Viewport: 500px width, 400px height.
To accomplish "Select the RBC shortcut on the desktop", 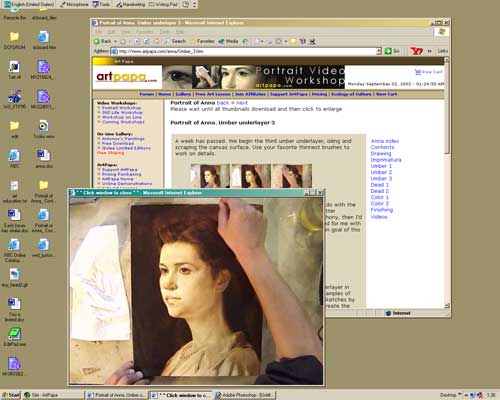I will coord(14,159).
